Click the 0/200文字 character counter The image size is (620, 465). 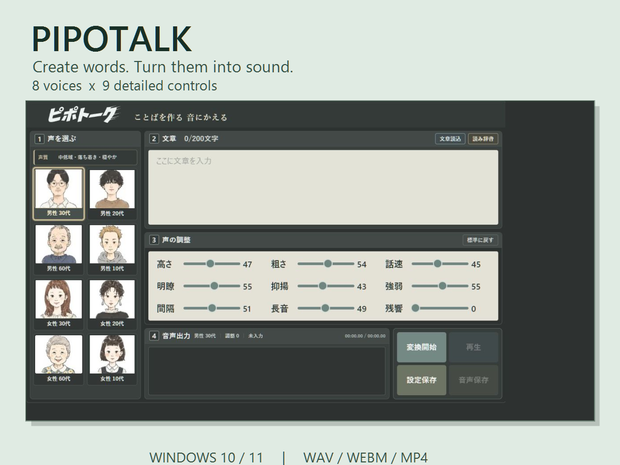[x=201, y=139]
